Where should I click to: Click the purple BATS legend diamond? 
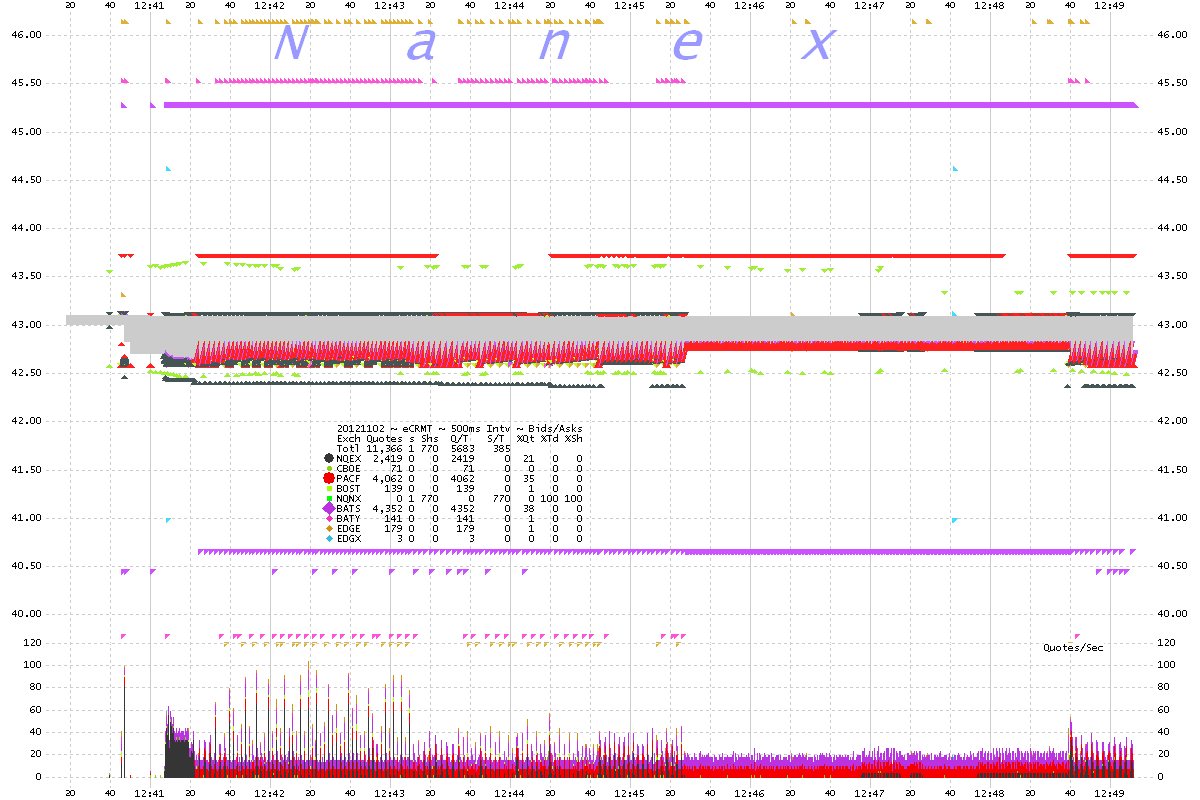329,508
